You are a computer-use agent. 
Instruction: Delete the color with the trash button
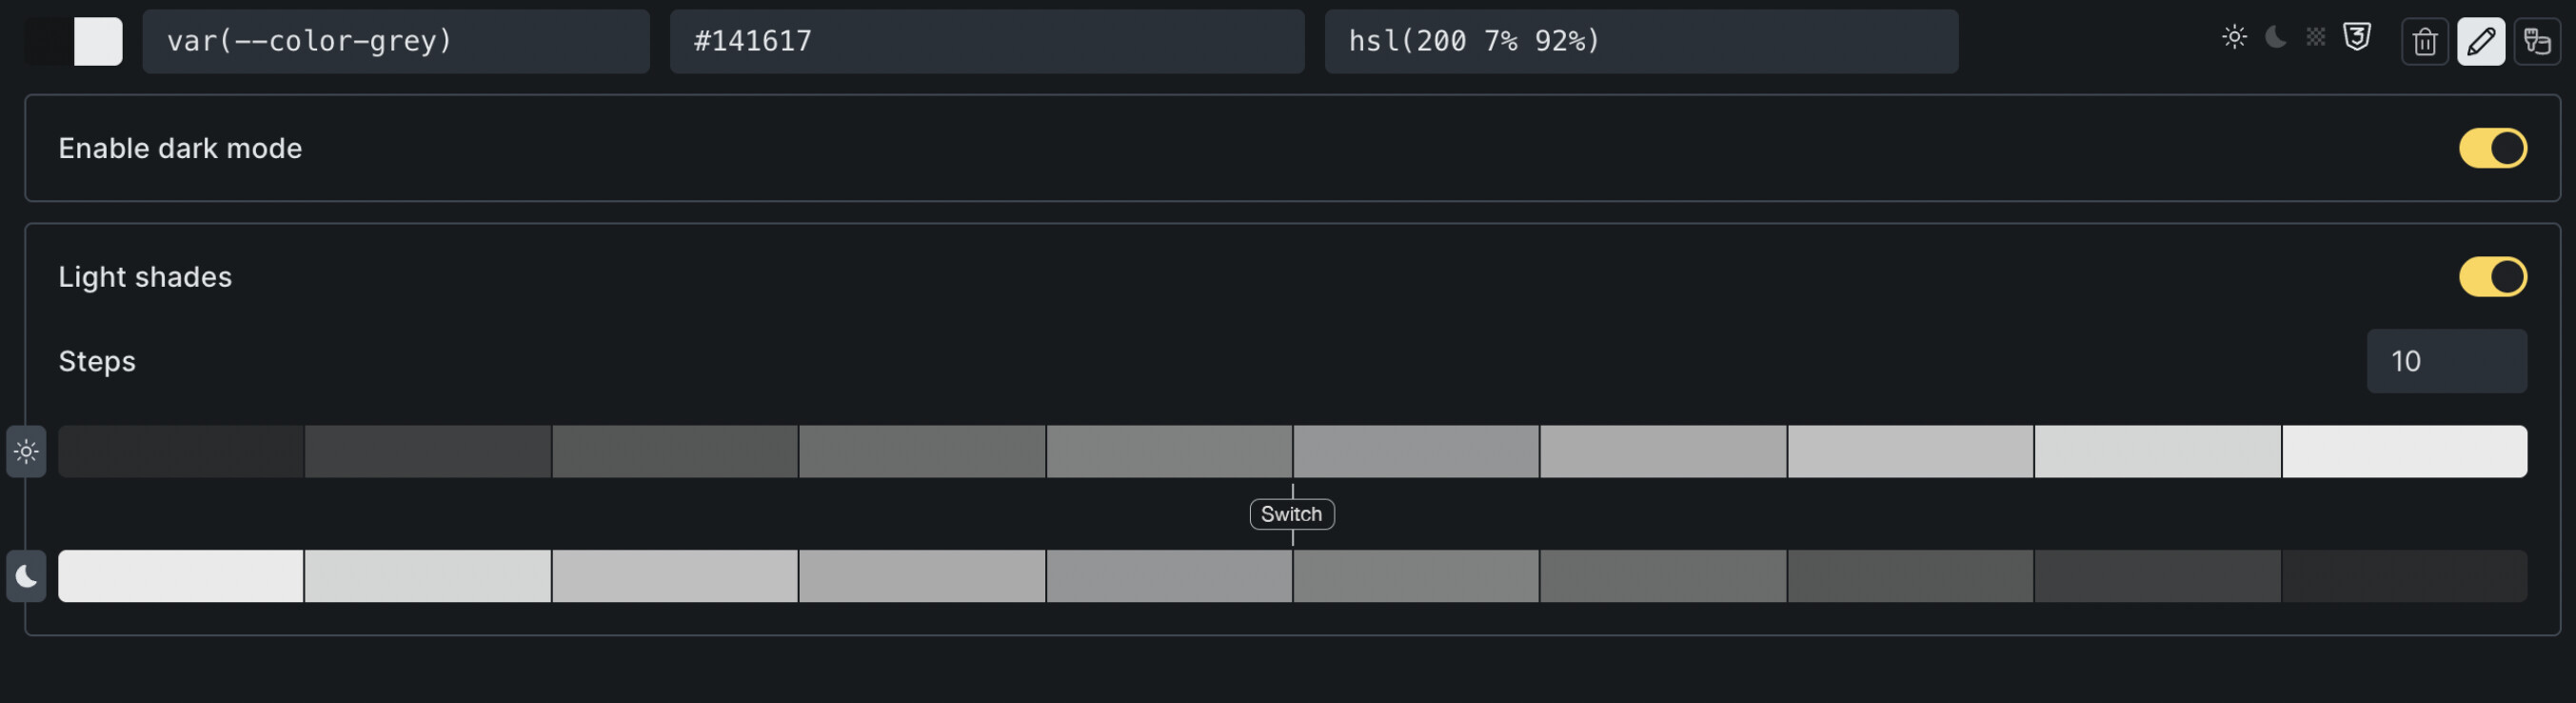point(2425,41)
